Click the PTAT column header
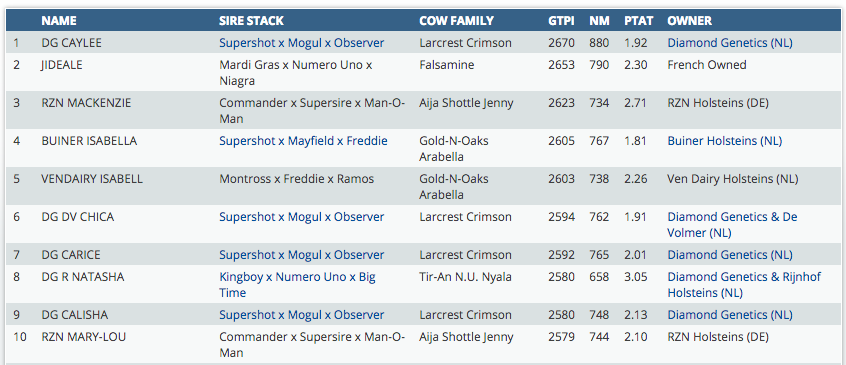The width and height of the screenshot is (846, 365). 639,21
